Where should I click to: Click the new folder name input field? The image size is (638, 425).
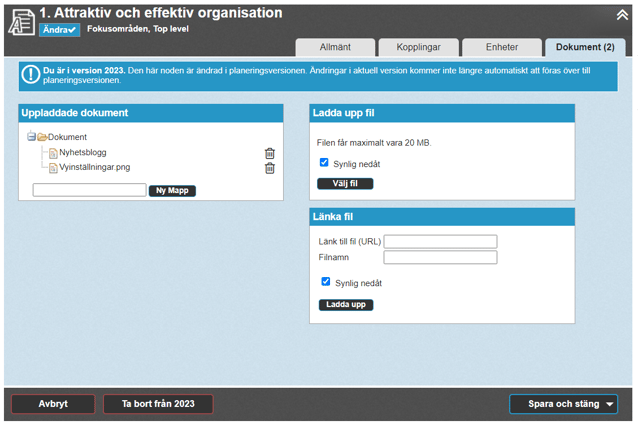[x=89, y=190]
